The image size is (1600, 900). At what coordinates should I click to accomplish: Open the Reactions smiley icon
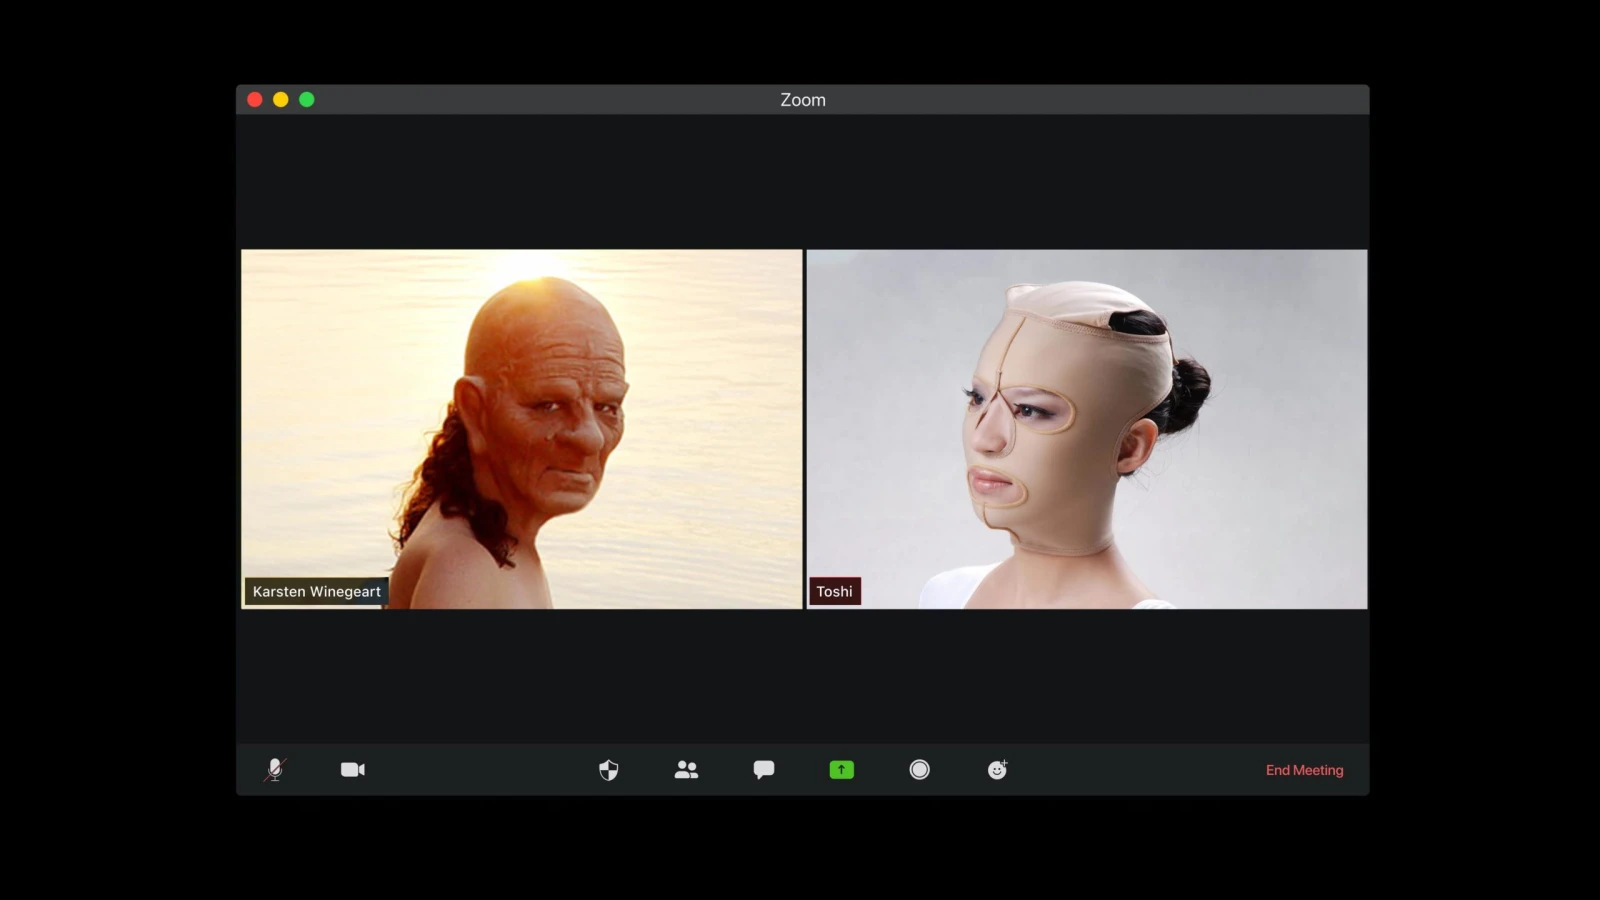997,769
